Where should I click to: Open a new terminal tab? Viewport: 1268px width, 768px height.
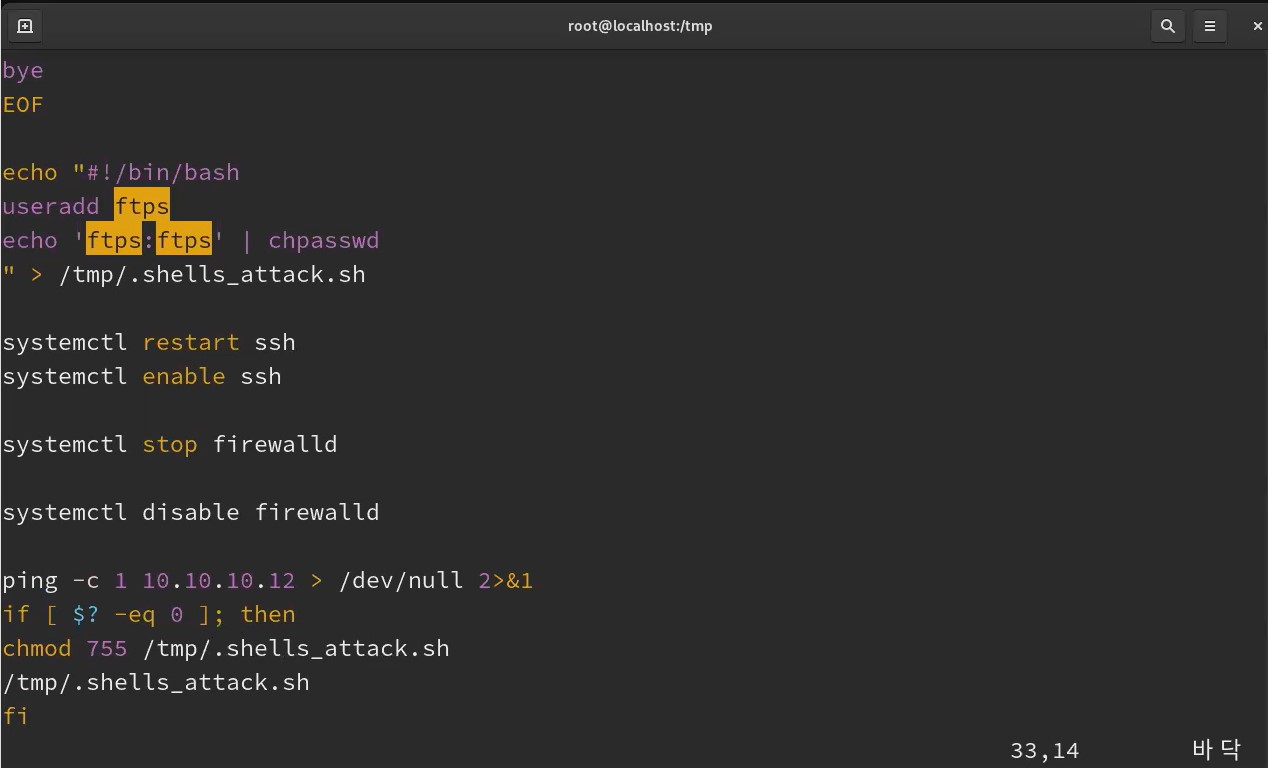point(25,26)
